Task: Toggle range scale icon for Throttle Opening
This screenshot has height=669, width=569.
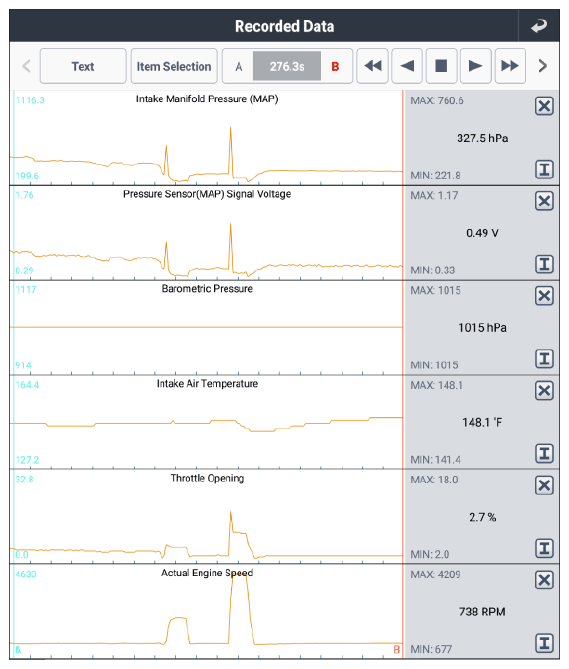Action: tap(544, 548)
